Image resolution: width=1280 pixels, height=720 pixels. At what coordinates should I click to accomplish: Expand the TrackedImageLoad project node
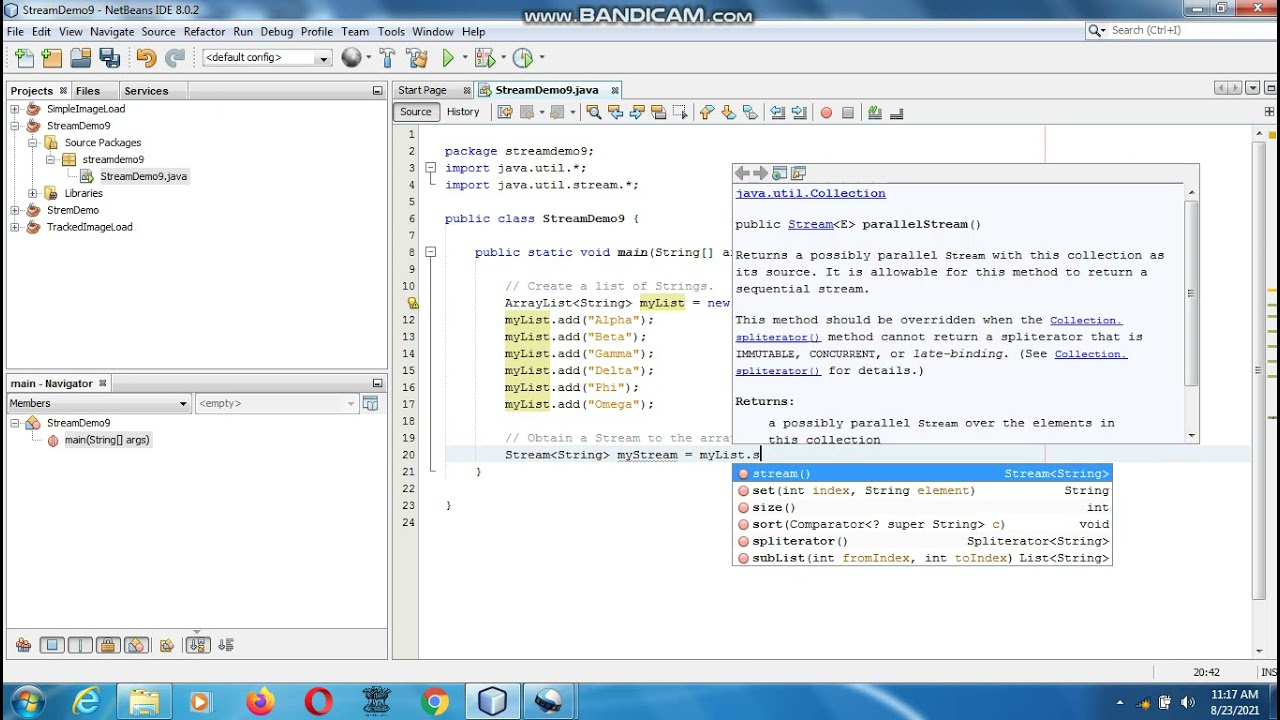(15, 227)
